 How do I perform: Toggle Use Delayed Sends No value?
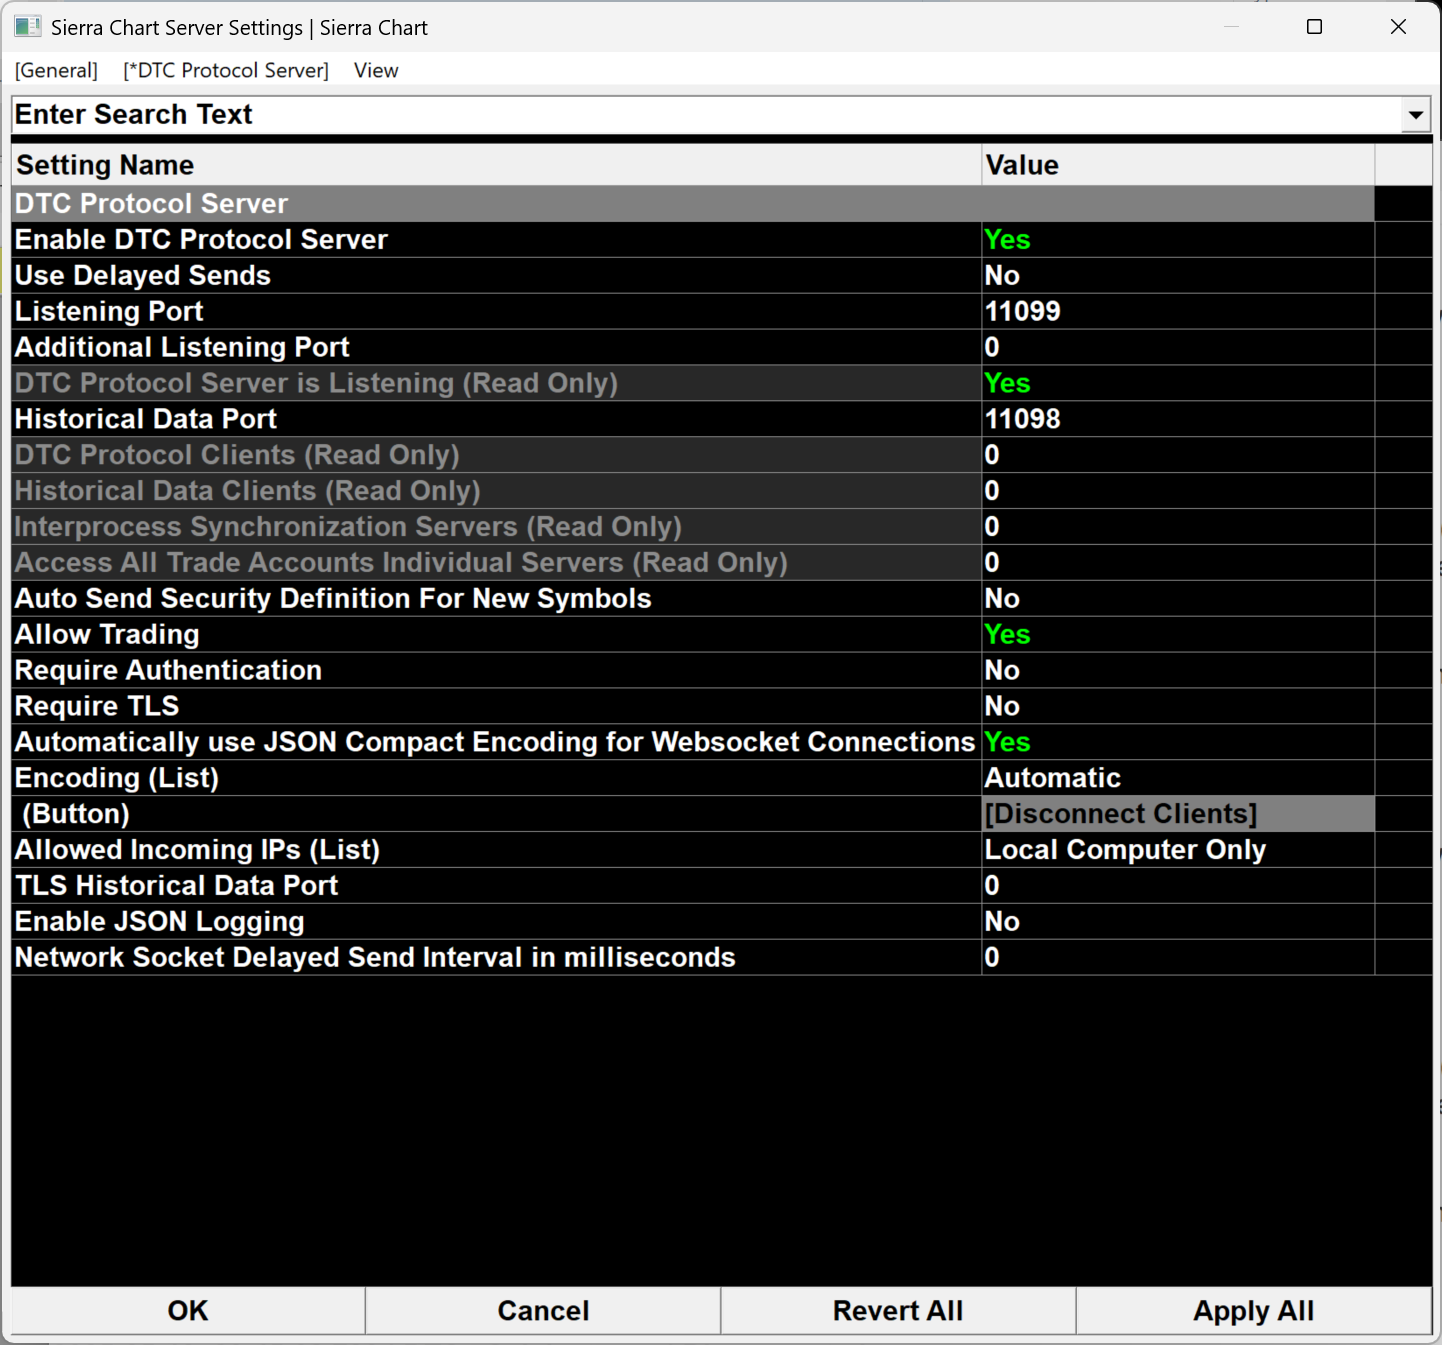point(1178,276)
